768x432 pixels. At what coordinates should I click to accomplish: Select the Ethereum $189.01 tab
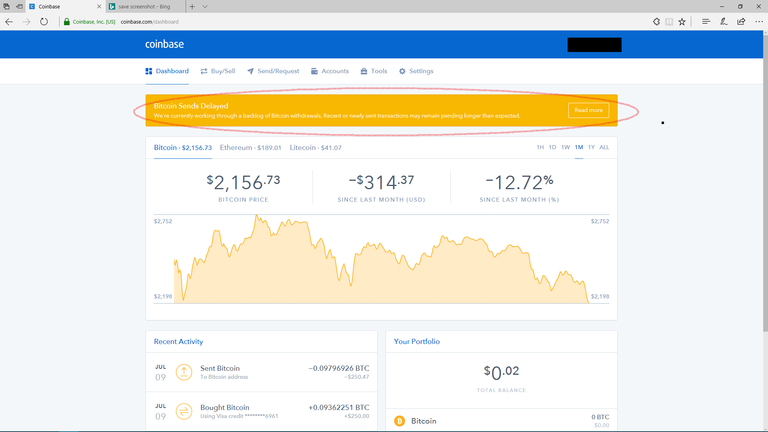pos(250,147)
